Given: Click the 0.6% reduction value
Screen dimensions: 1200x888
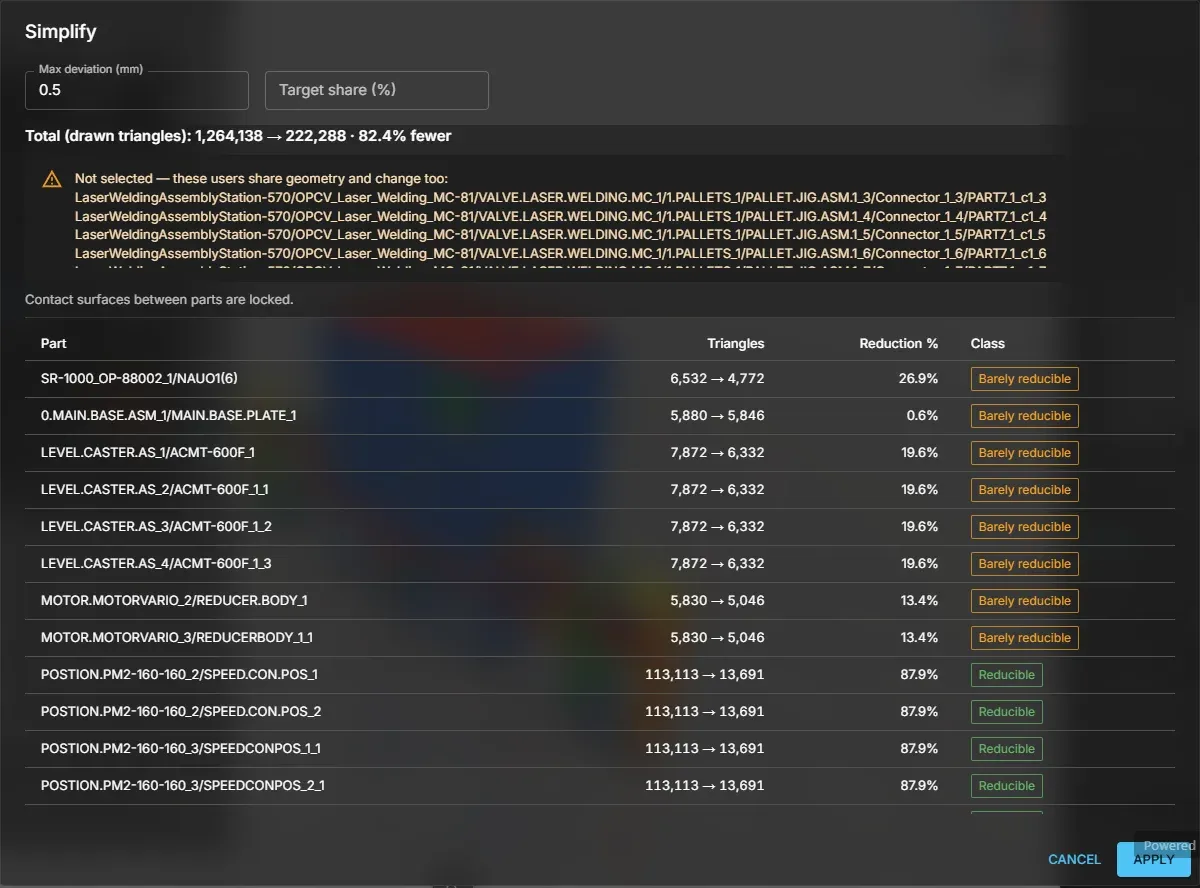Looking at the screenshot, I should coord(922,416).
